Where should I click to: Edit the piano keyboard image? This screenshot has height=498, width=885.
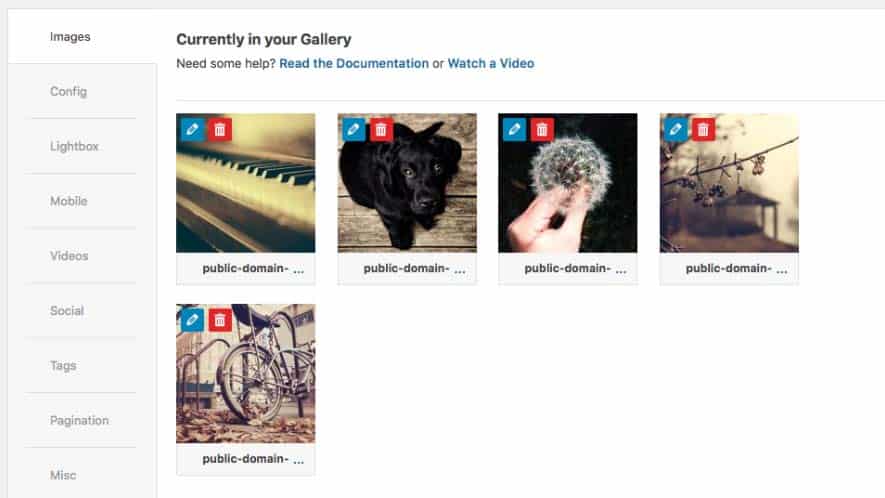[192, 129]
